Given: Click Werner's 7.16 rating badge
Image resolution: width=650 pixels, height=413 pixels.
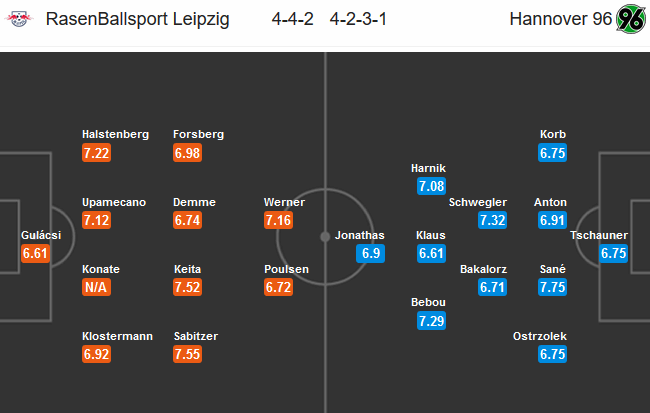Looking at the screenshot, I should 278,220.
